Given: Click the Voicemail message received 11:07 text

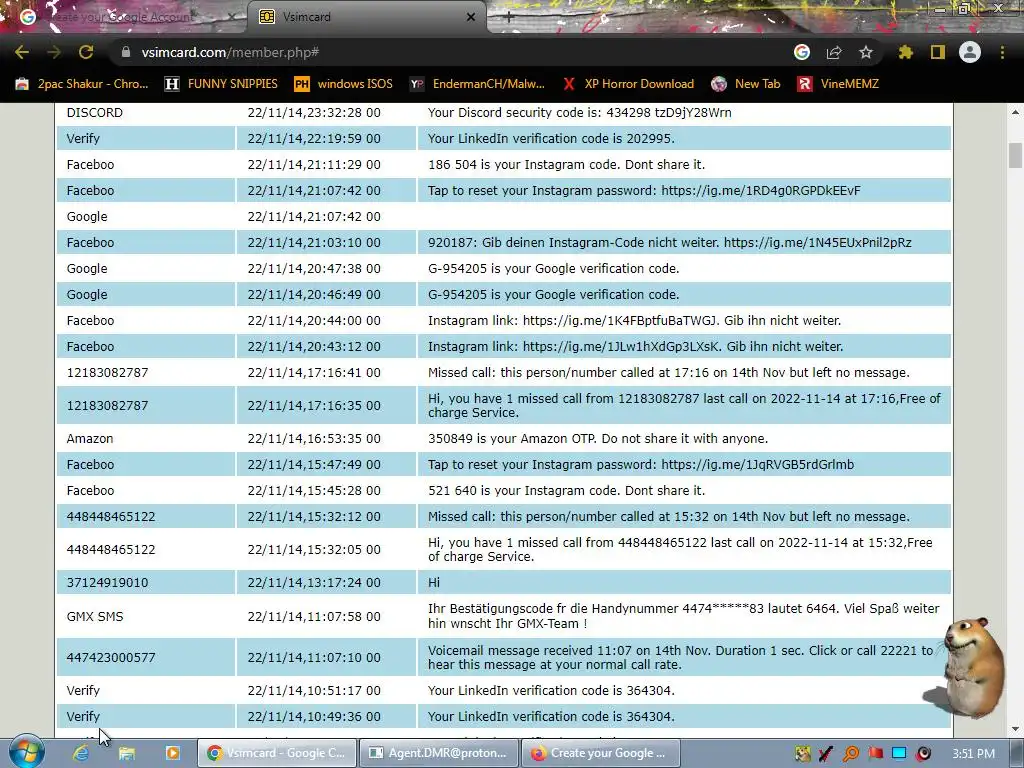Looking at the screenshot, I should click(x=680, y=658).
